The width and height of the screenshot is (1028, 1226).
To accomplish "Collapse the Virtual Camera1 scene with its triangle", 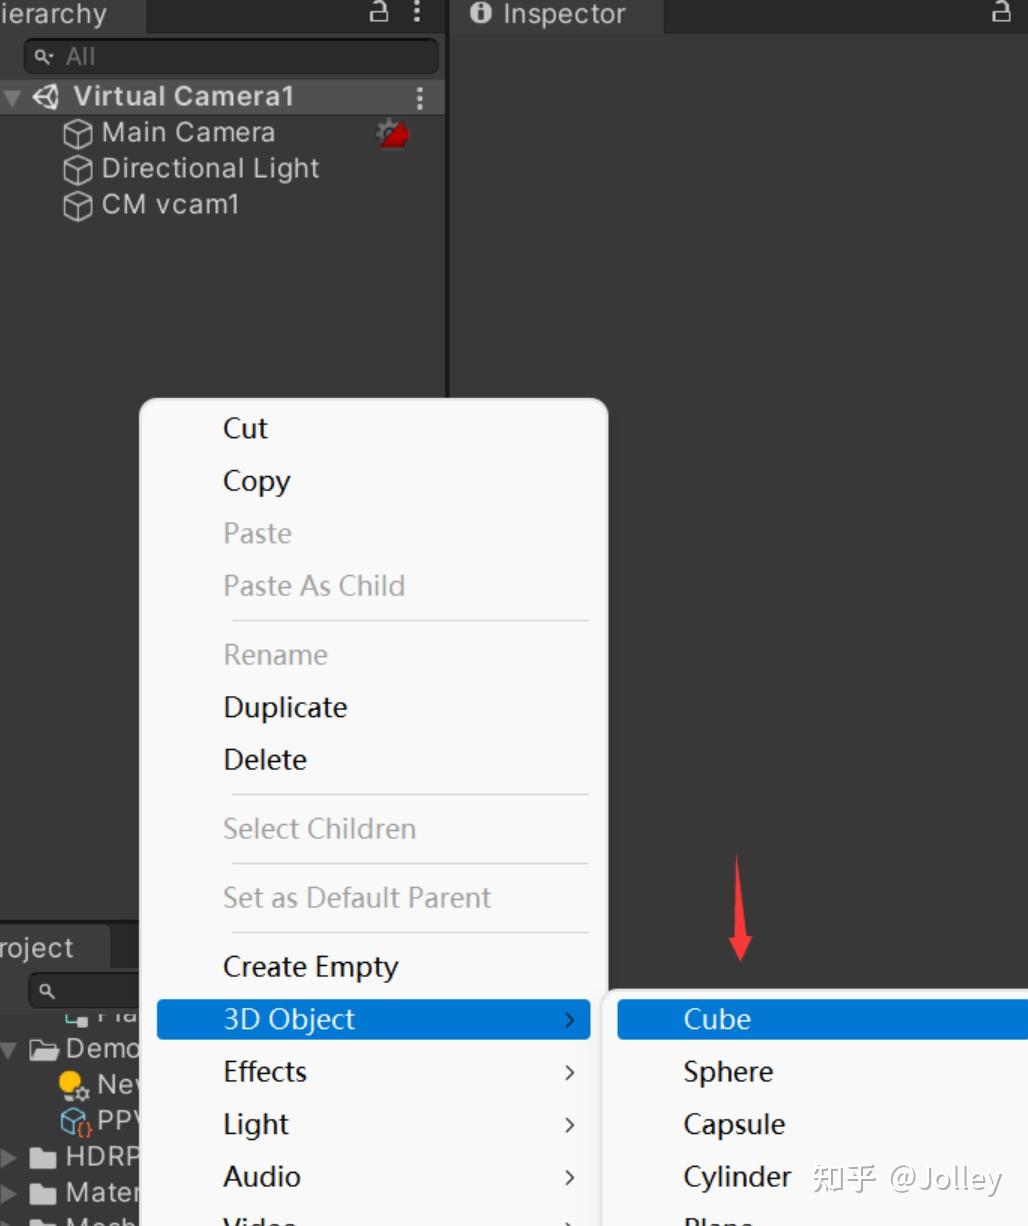I will pos(12,97).
